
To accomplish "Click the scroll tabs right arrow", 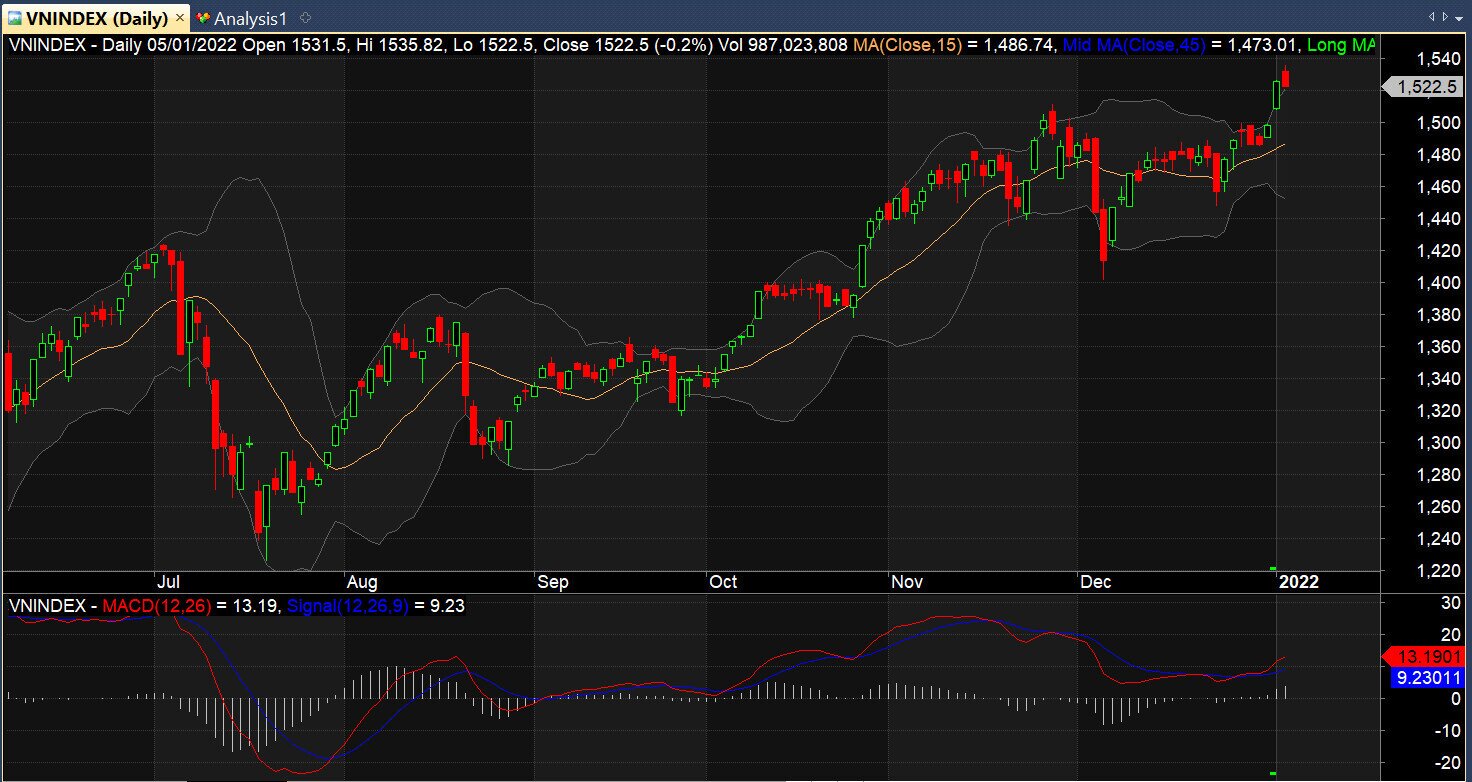I will click(x=1443, y=16).
